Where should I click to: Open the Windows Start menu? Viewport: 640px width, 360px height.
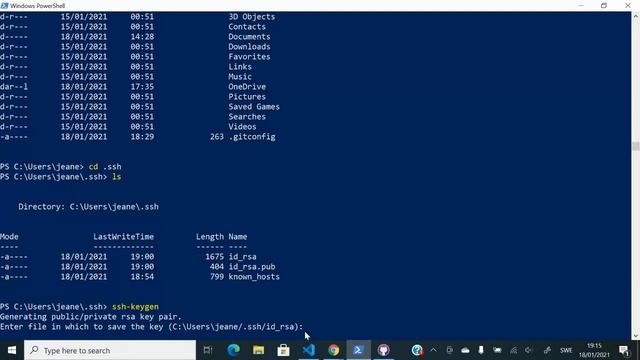click(x=11, y=350)
